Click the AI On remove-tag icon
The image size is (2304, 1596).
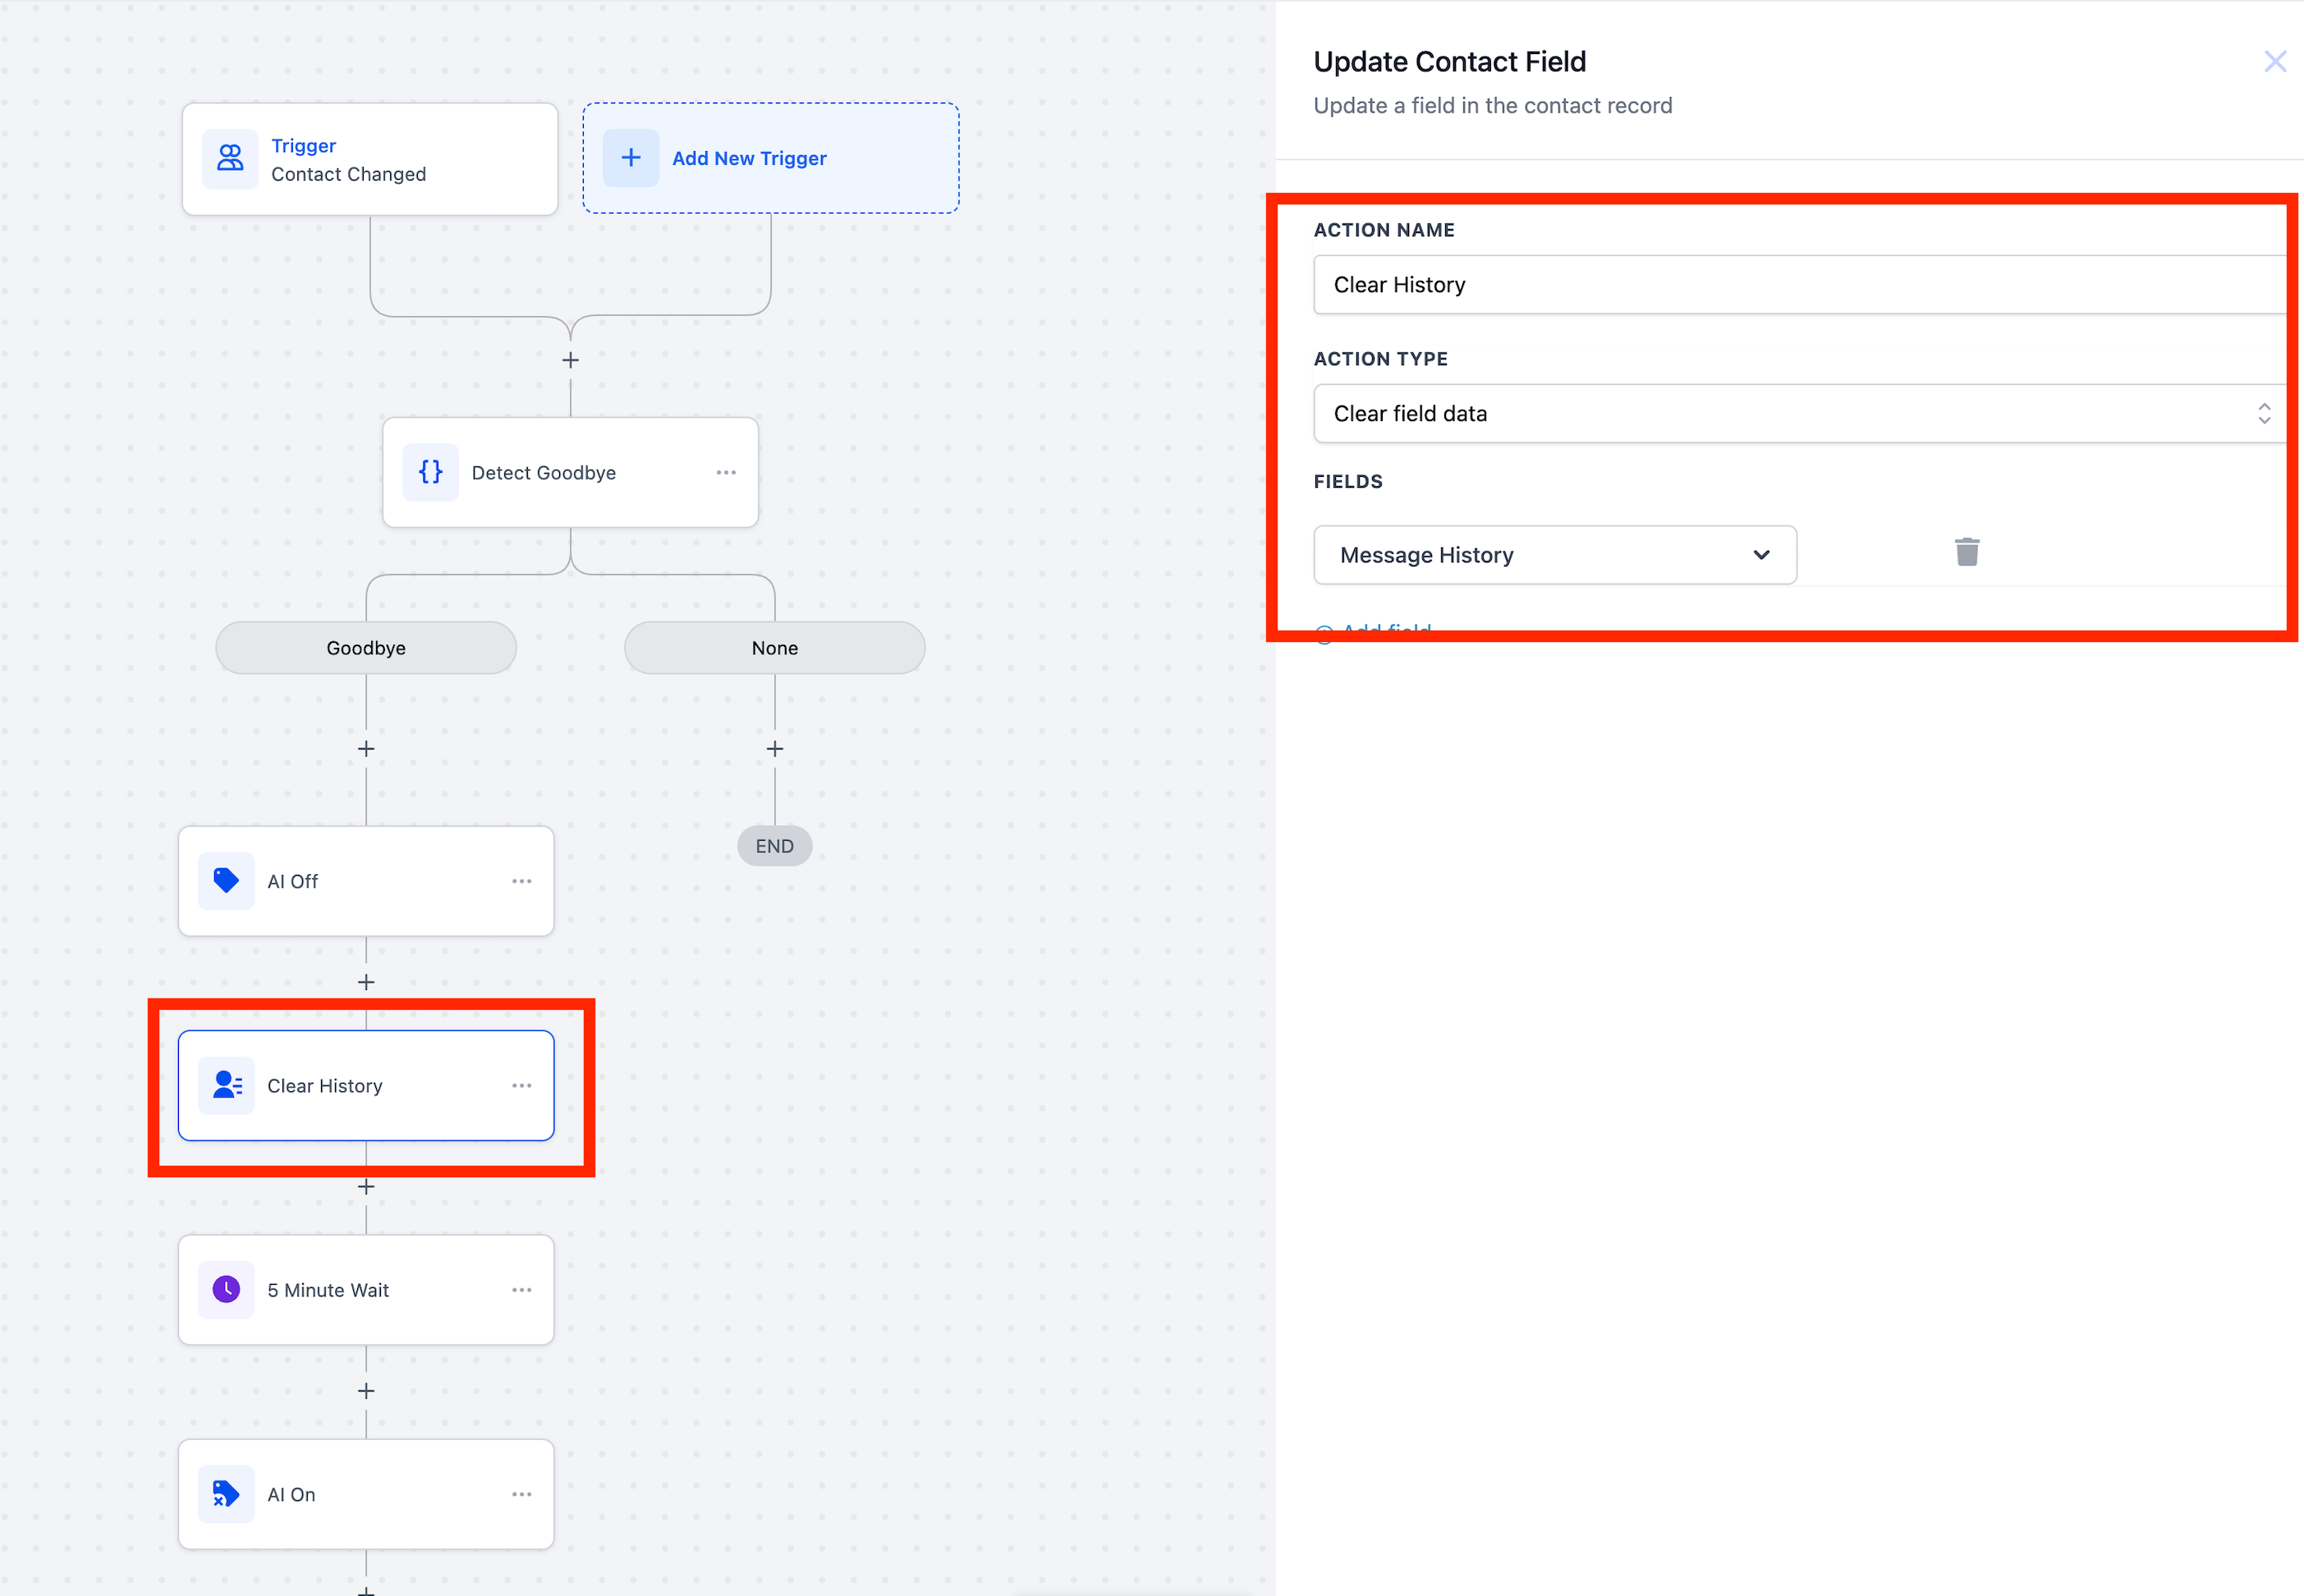pos(226,1494)
